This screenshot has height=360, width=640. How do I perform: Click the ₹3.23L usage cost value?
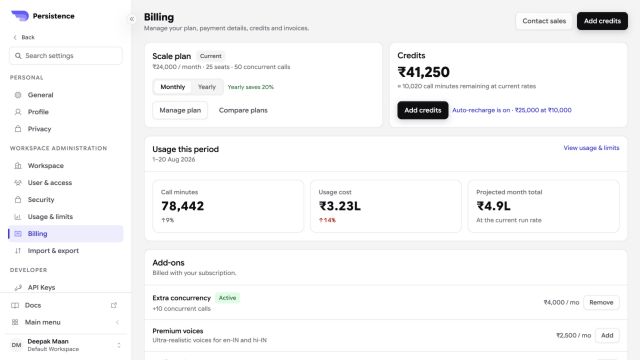pos(340,206)
